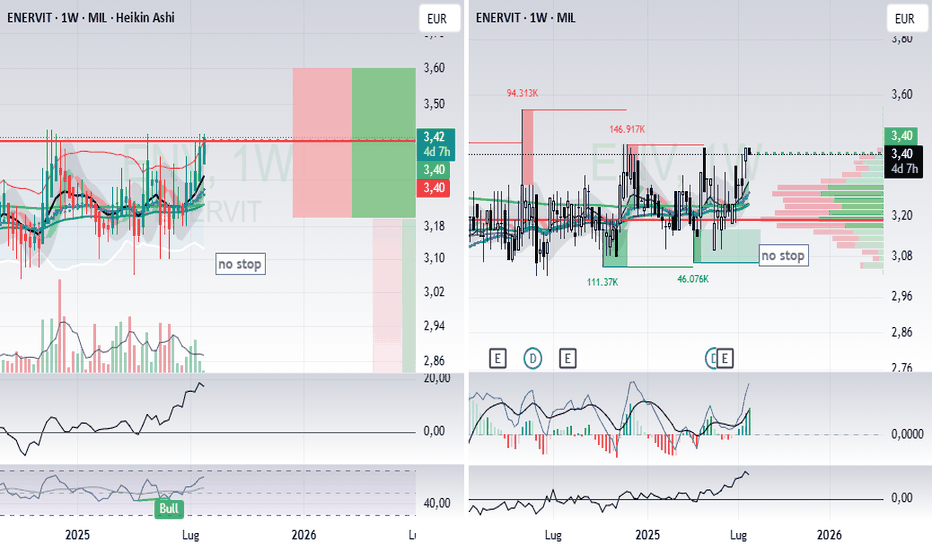Screen dimensions: 932x550
Task: Click the green 111.37K volume label
Action: tap(603, 282)
